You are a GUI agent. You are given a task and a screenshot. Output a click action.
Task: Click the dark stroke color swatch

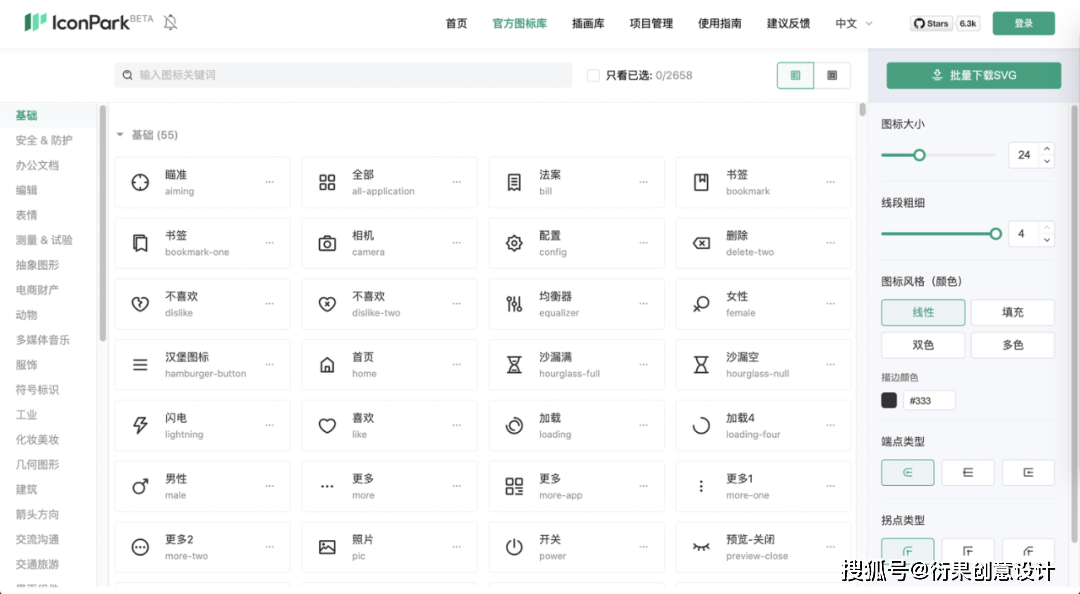click(889, 400)
